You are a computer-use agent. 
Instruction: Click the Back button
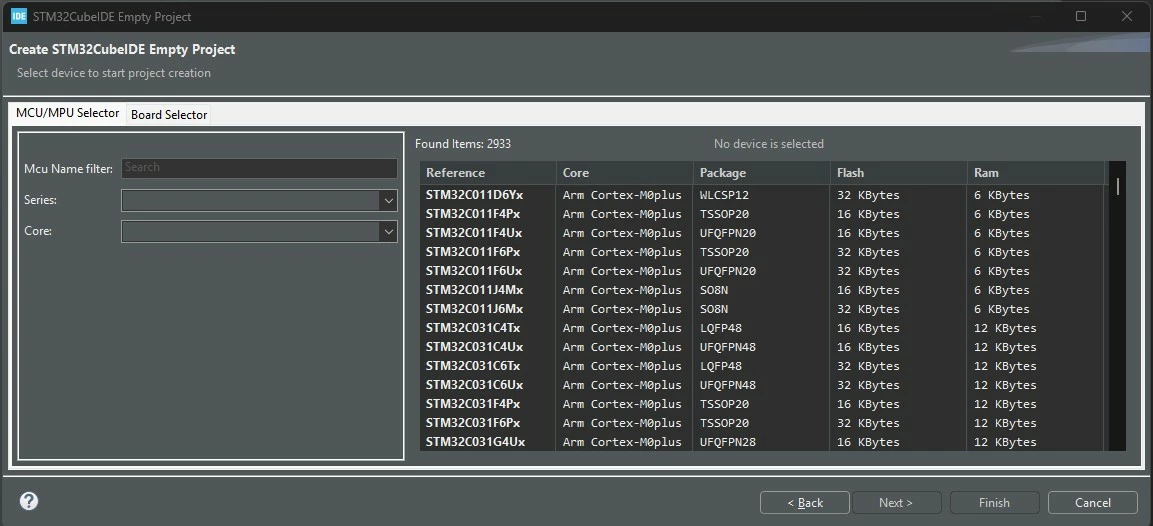pos(804,502)
